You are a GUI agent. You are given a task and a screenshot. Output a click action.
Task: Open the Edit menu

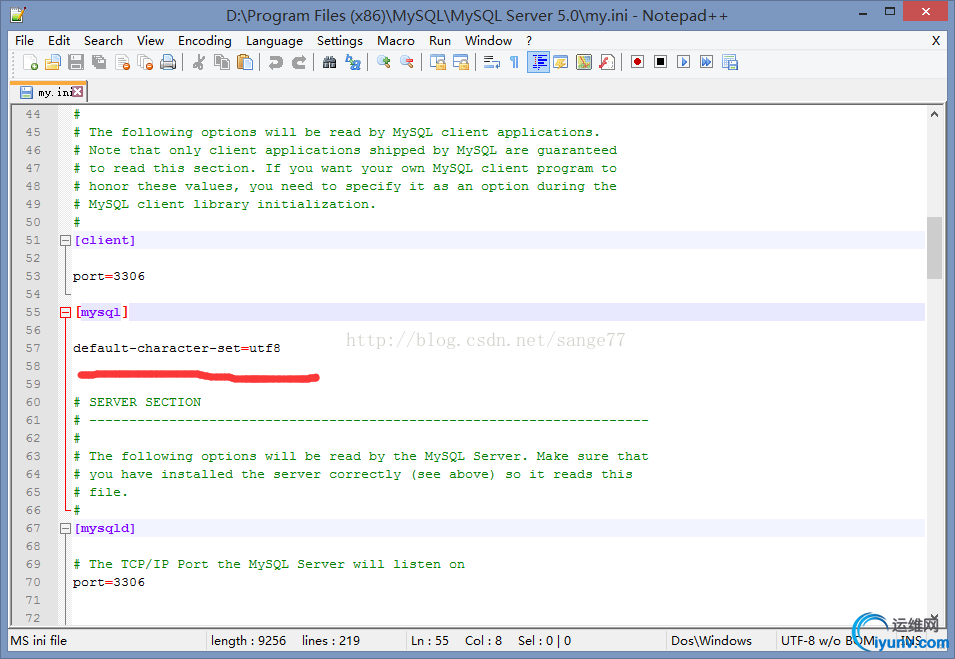(59, 41)
